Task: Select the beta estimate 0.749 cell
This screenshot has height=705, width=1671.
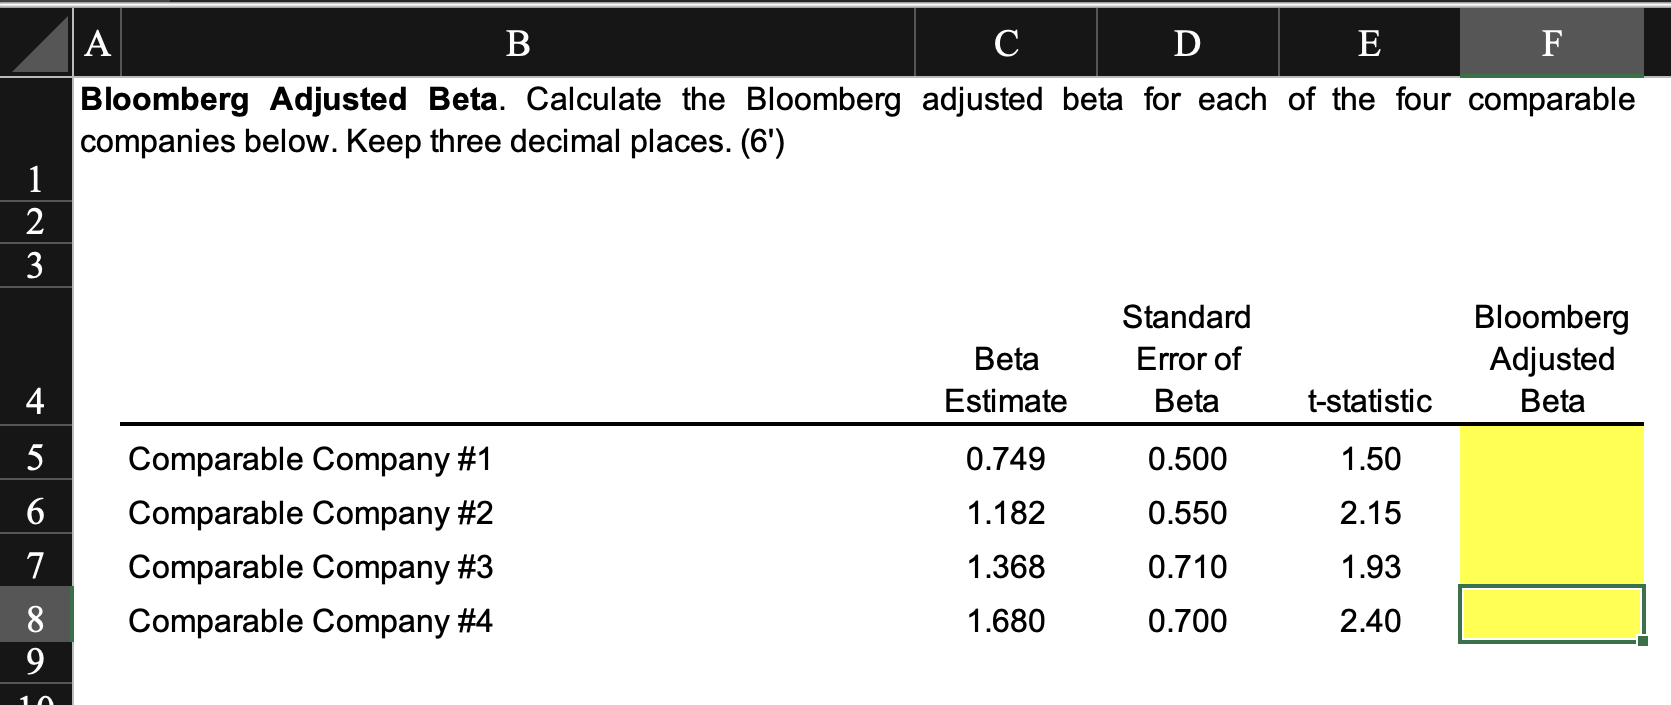Action: click(1006, 458)
